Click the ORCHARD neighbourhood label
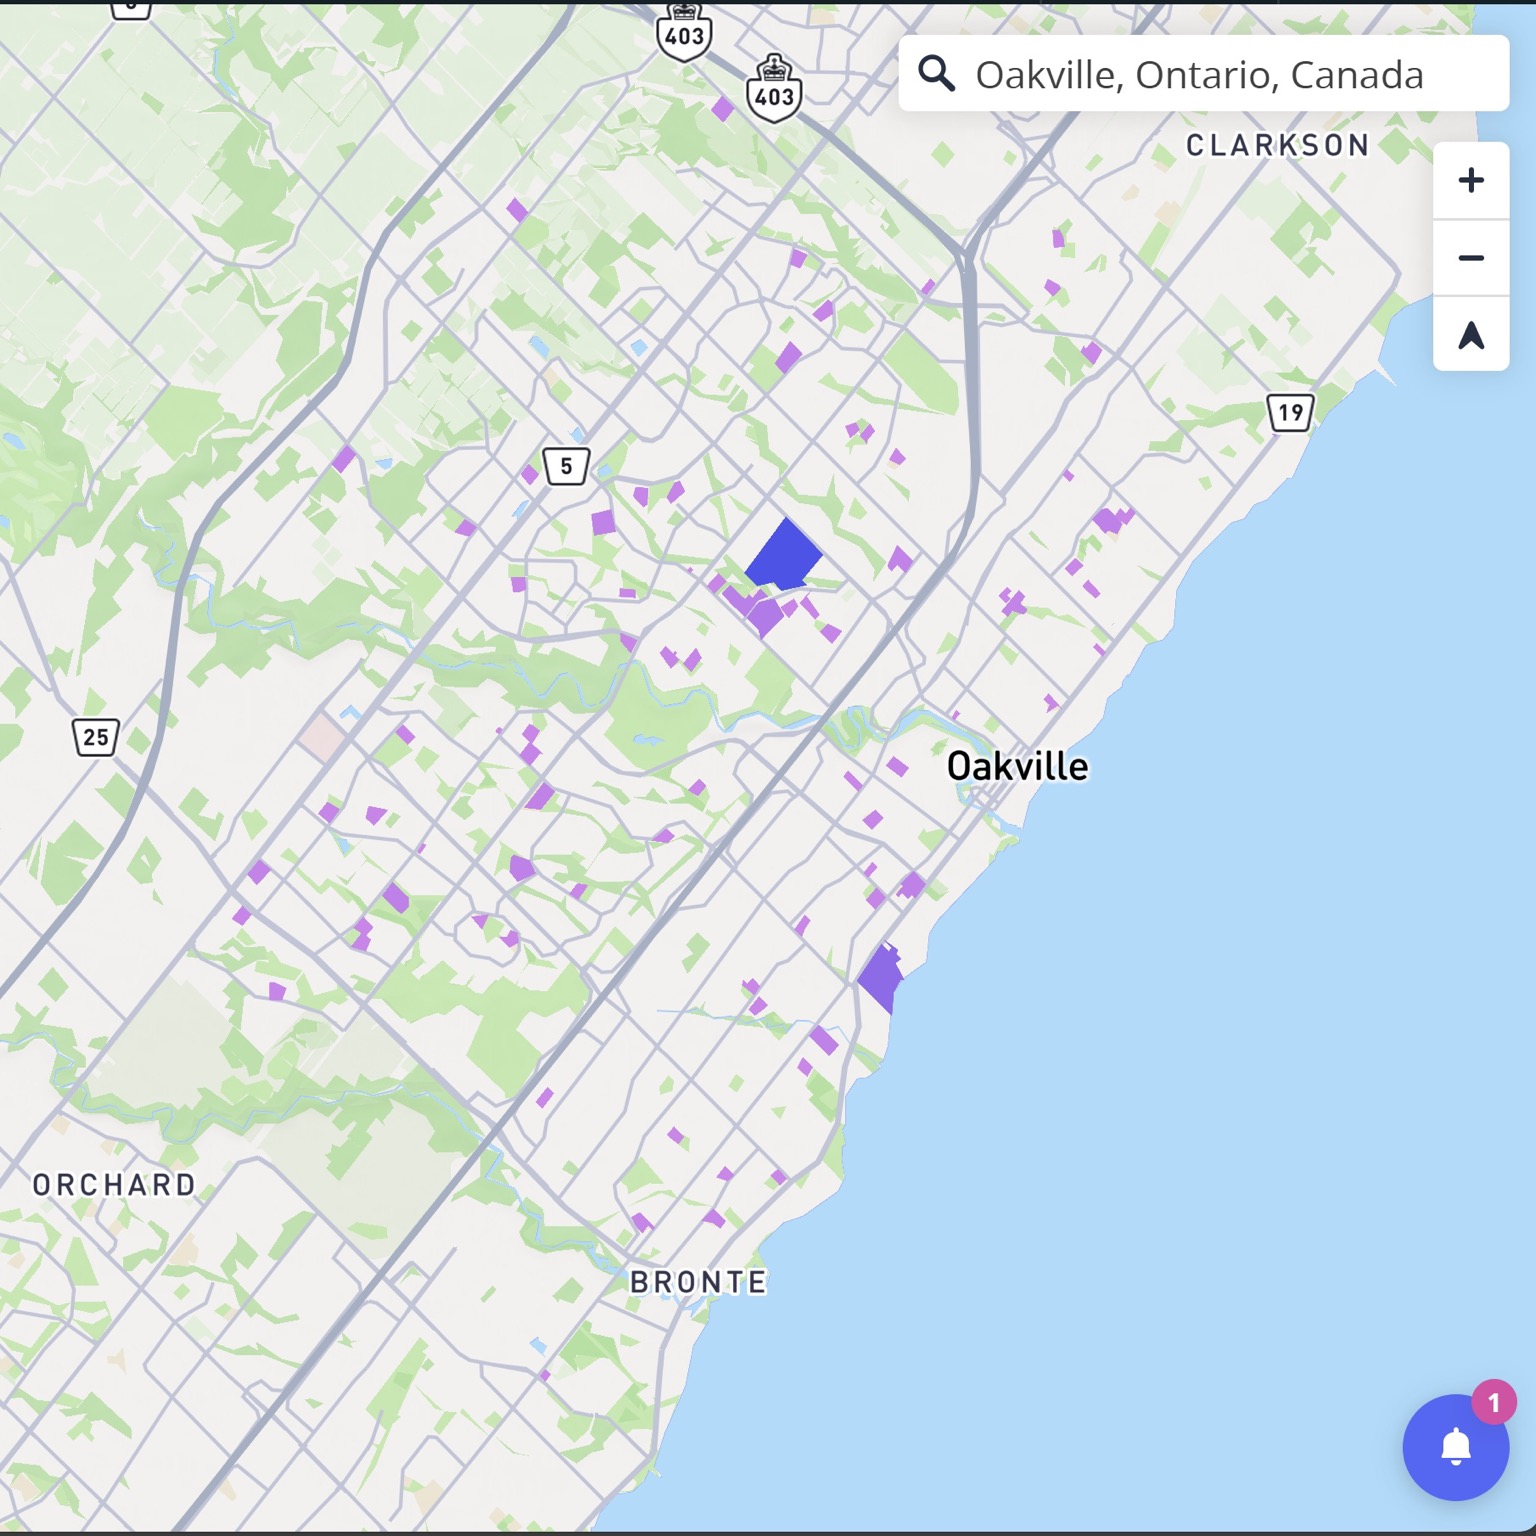 coord(114,1185)
